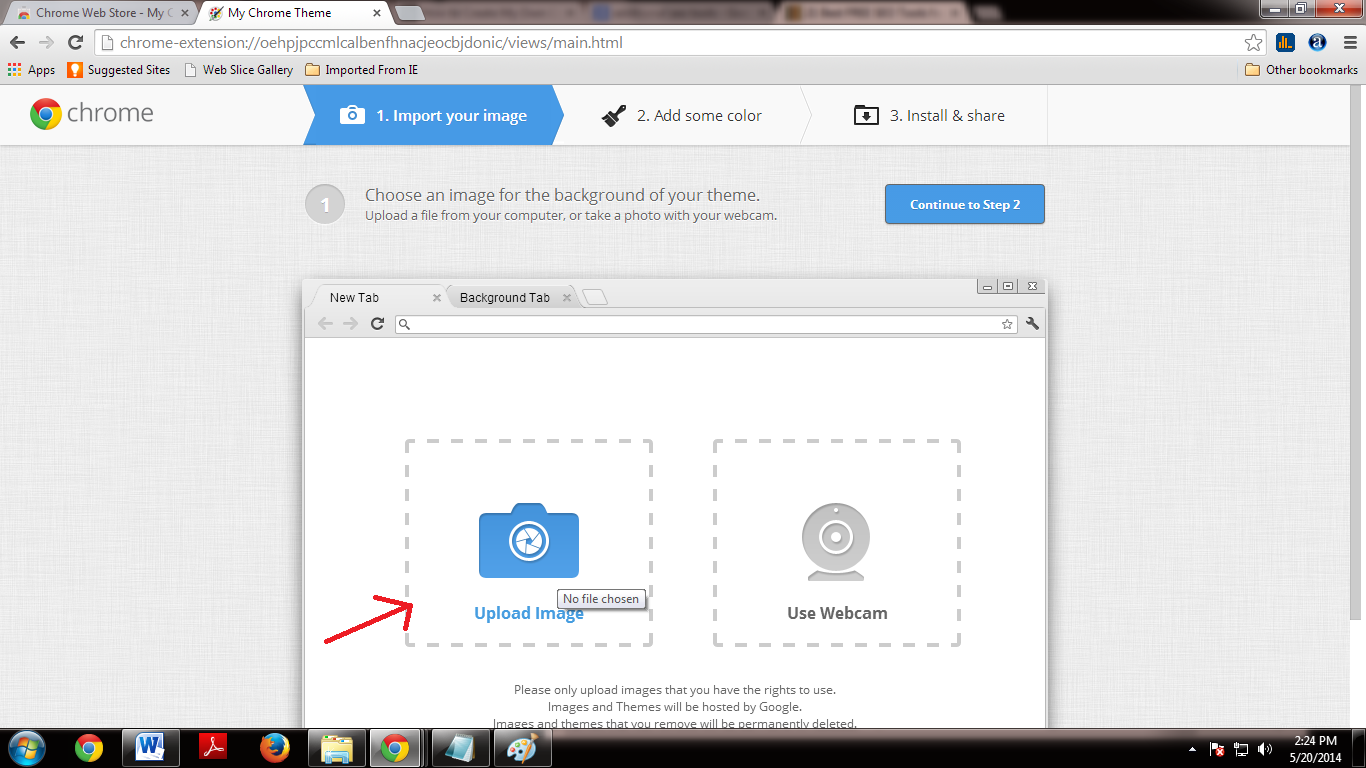This screenshot has height=768, width=1366.
Task: Open Suggested Sites bookmark
Action: click(119, 70)
